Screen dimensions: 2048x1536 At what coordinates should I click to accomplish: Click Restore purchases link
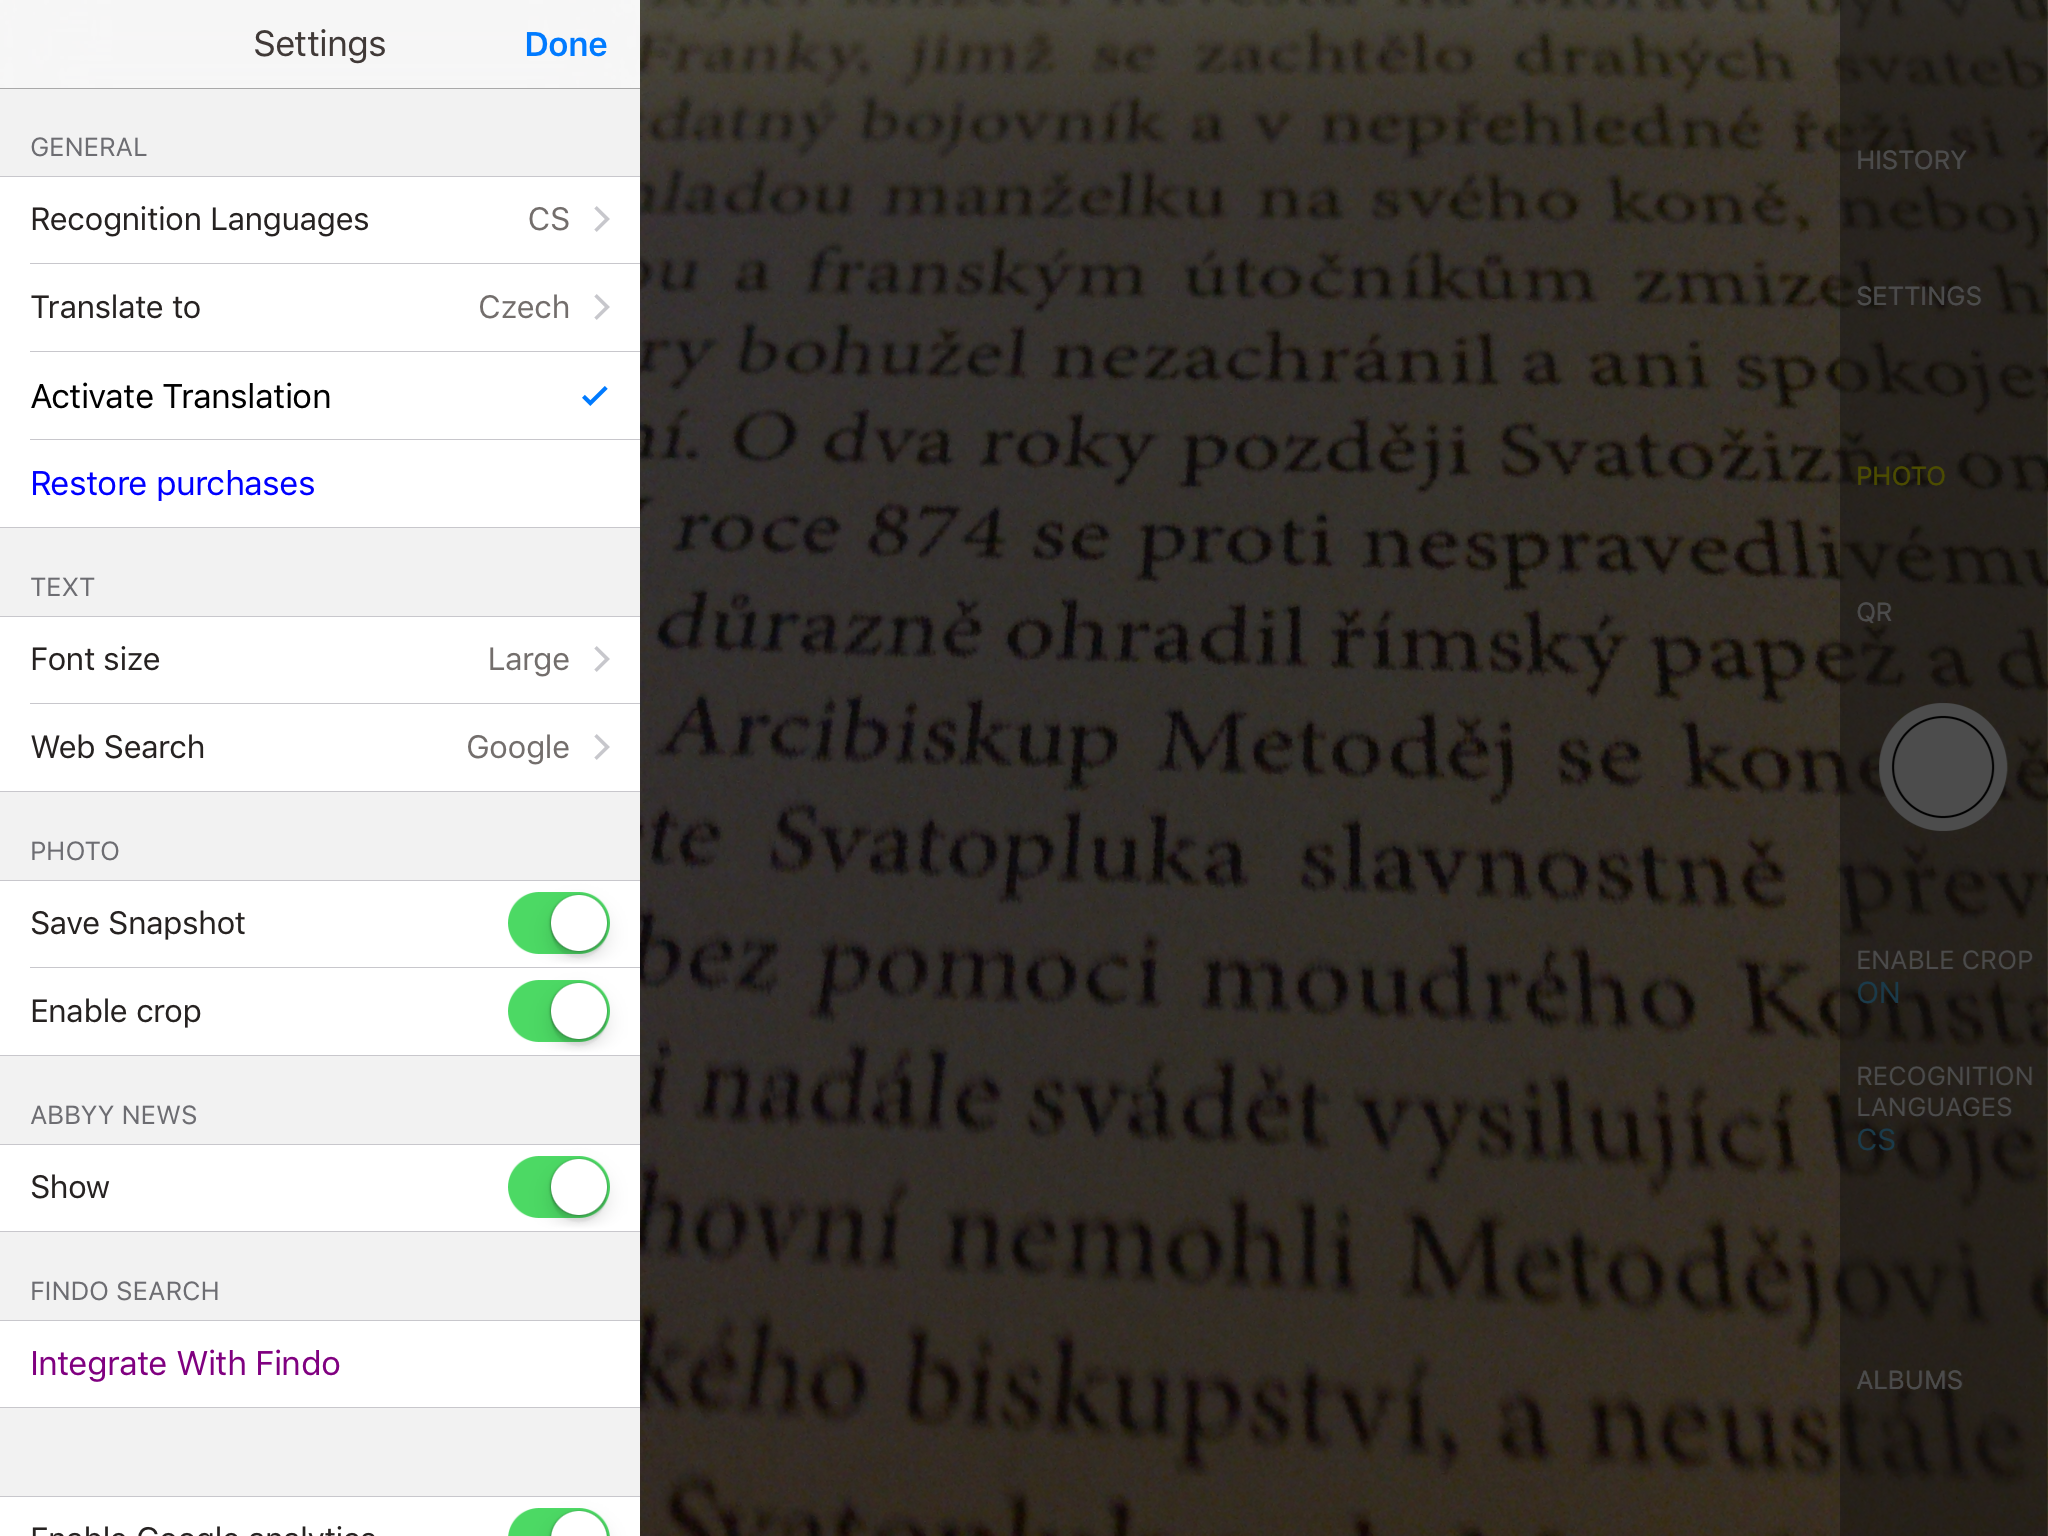pos(172,484)
